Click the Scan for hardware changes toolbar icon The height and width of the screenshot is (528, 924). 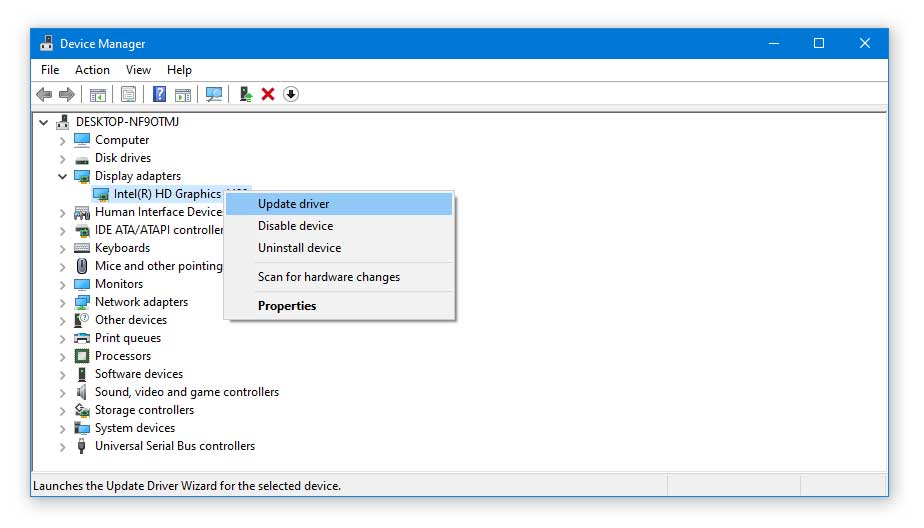click(214, 94)
